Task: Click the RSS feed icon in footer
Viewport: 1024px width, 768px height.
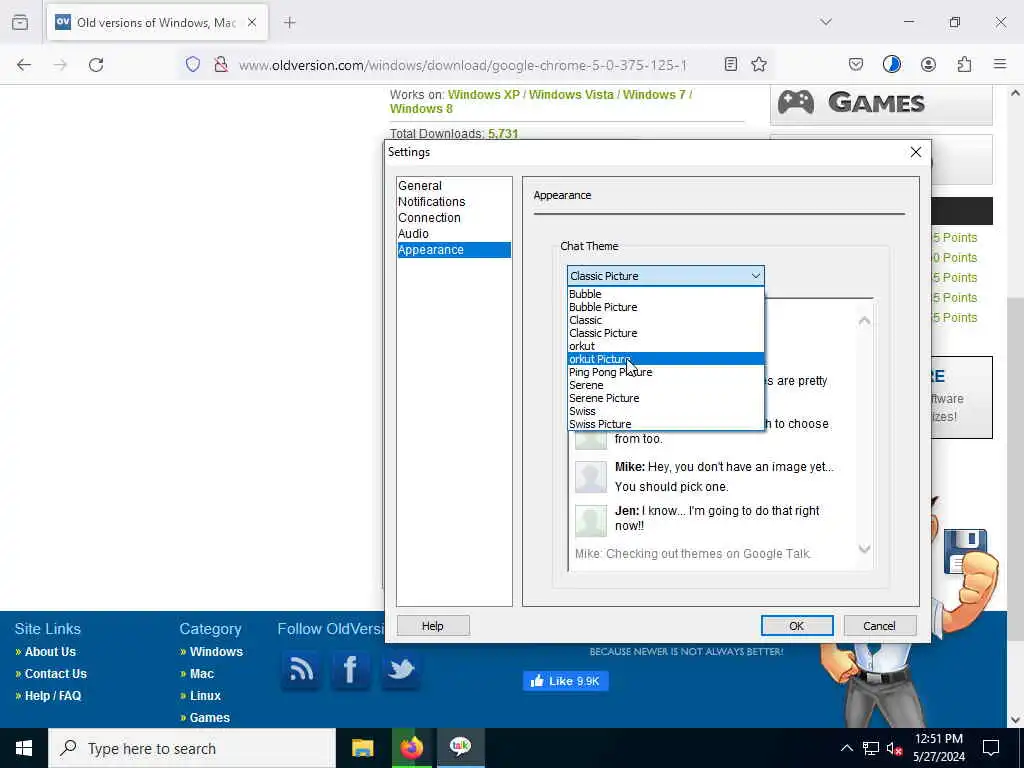Action: coord(301,670)
